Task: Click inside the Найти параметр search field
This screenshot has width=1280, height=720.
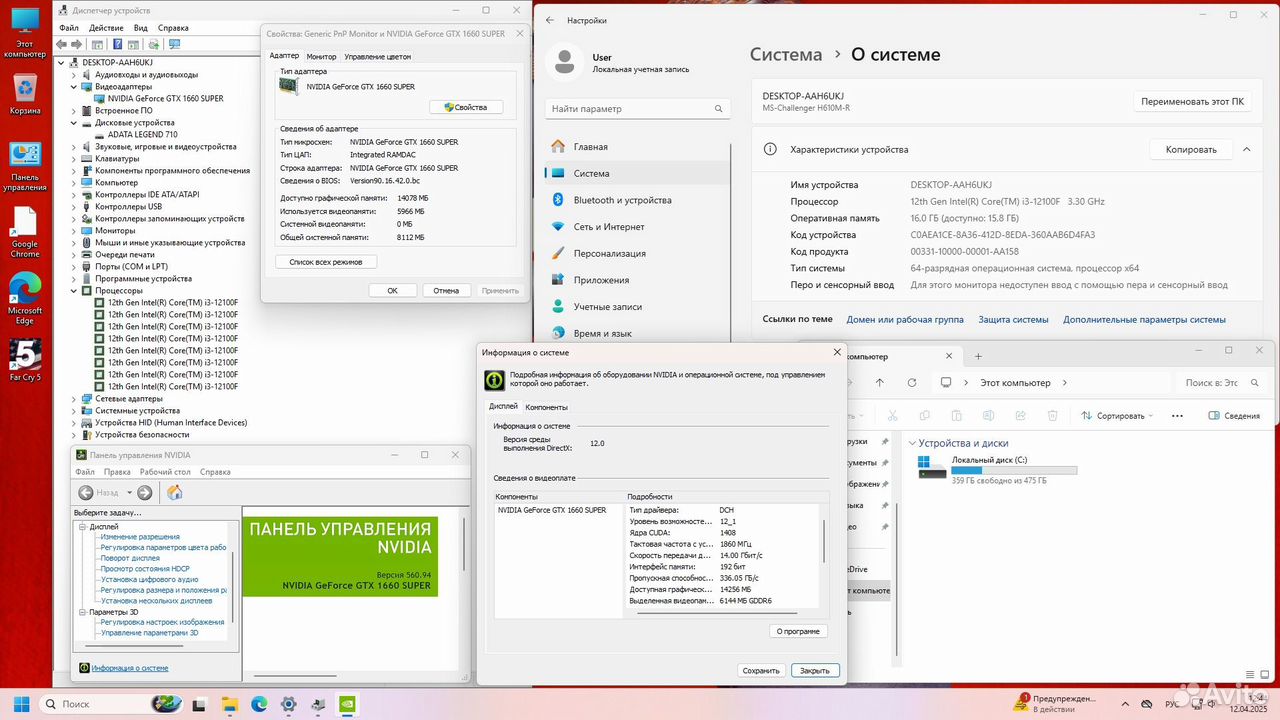Action: click(x=638, y=109)
